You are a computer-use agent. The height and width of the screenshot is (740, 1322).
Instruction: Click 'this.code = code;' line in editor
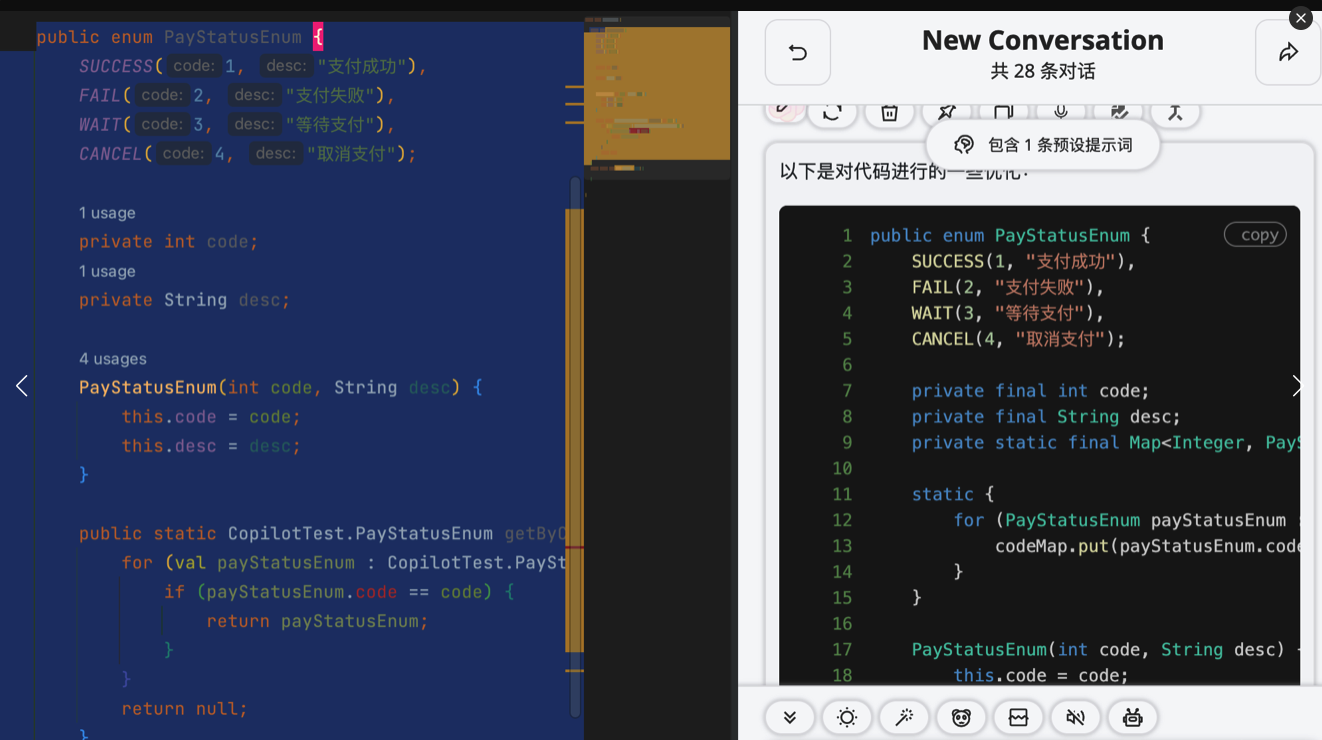click(211, 417)
